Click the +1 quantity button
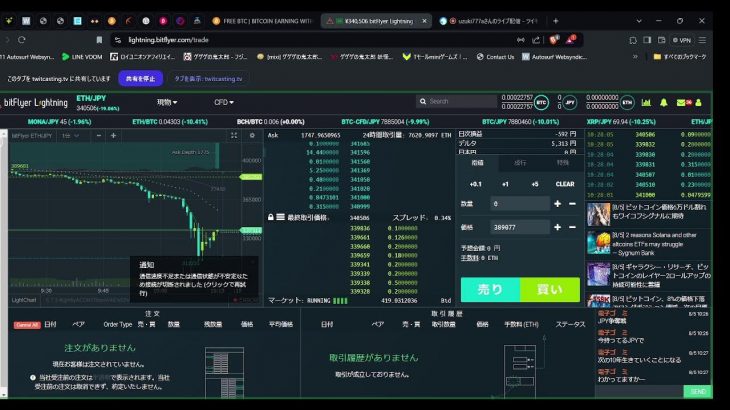Image resolution: width=730 pixels, height=410 pixels. pyautogui.click(x=505, y=184)
